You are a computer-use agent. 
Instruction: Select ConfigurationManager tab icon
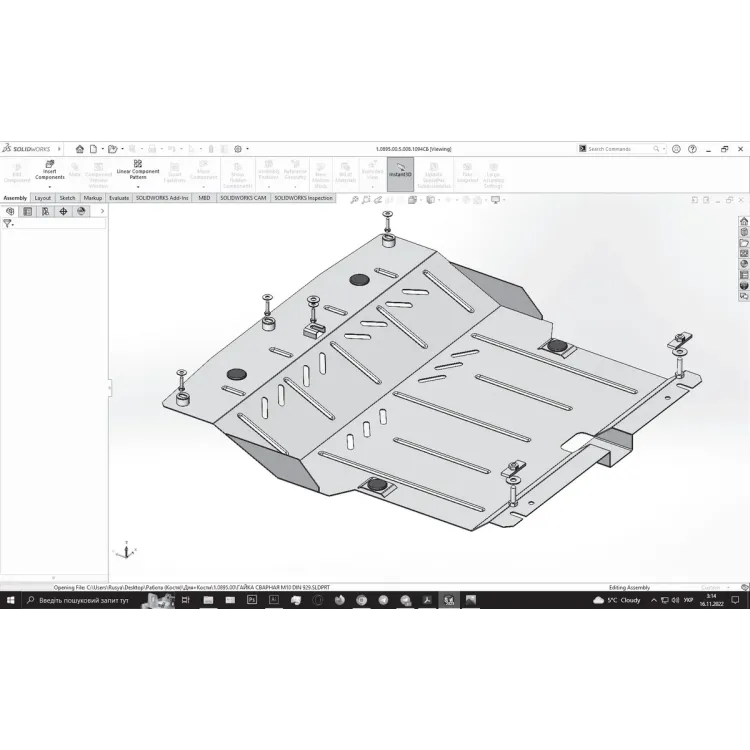(45, 211)
